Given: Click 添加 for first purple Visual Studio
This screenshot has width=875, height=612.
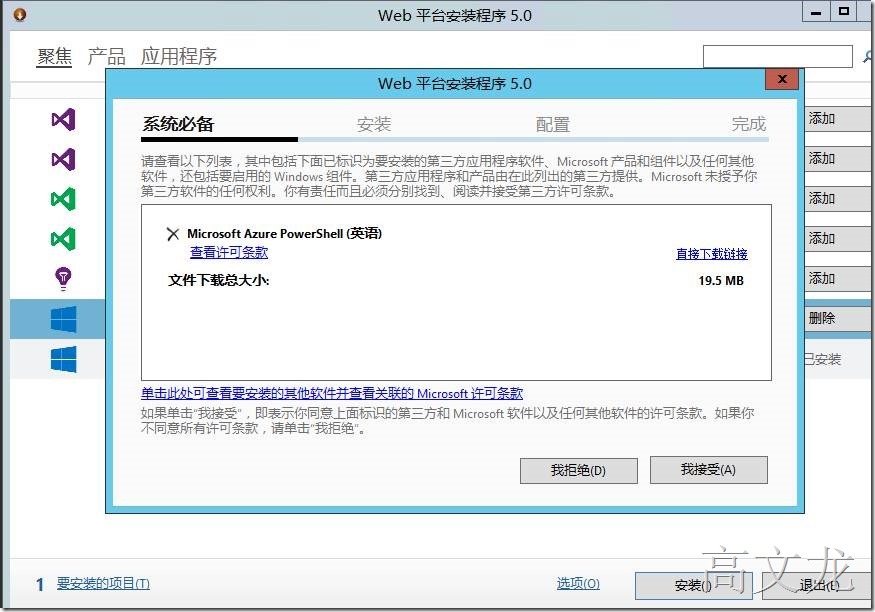Looking at the screenshot, I should [x=838, y=119].
